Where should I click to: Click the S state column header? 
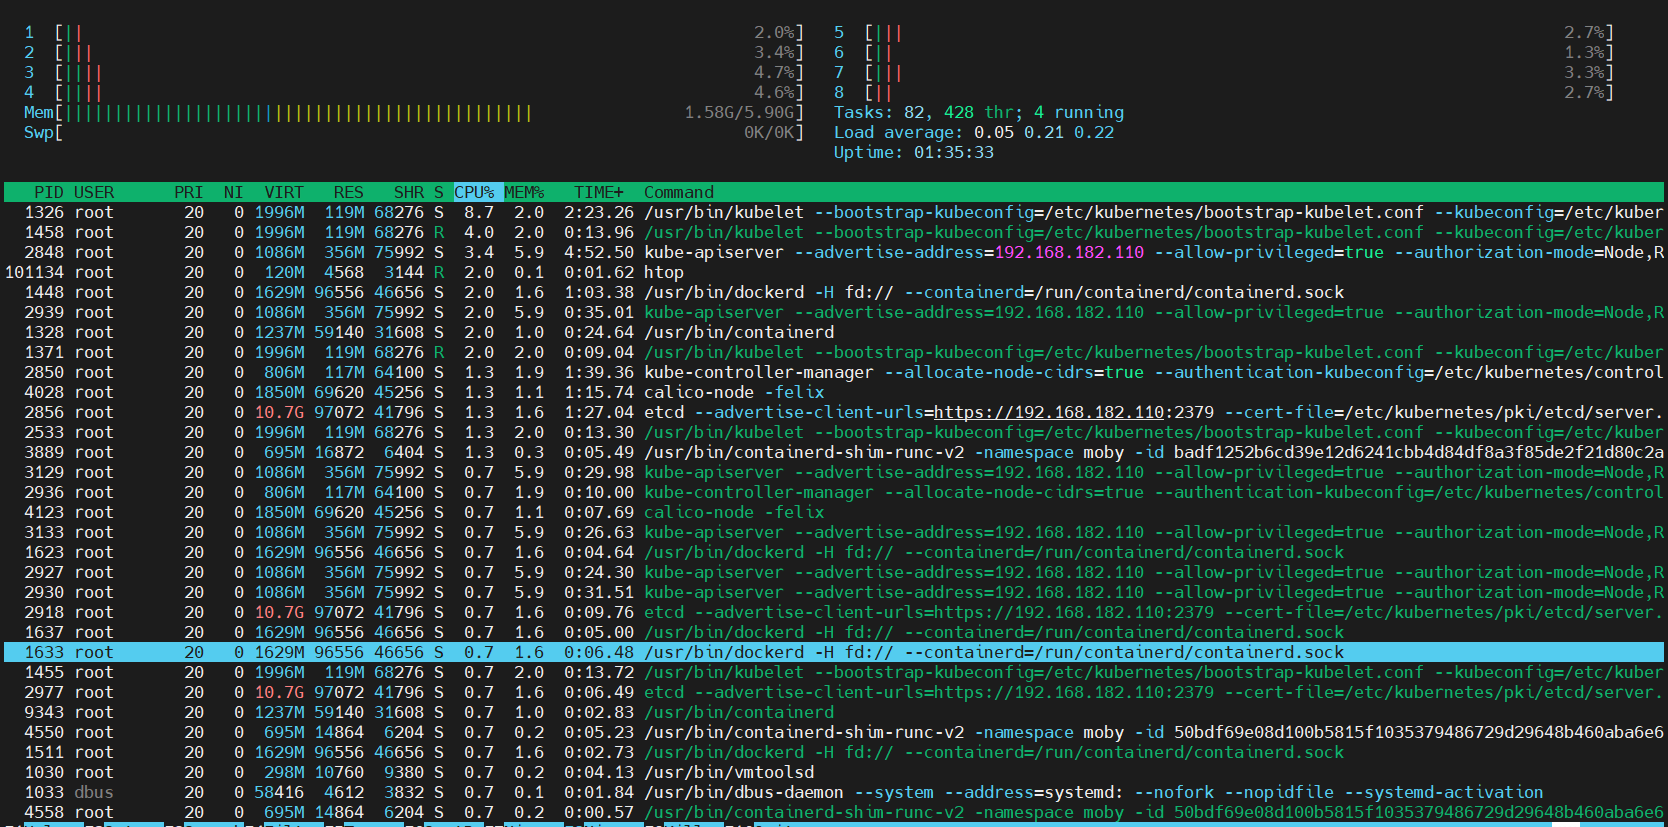point(439,192)
